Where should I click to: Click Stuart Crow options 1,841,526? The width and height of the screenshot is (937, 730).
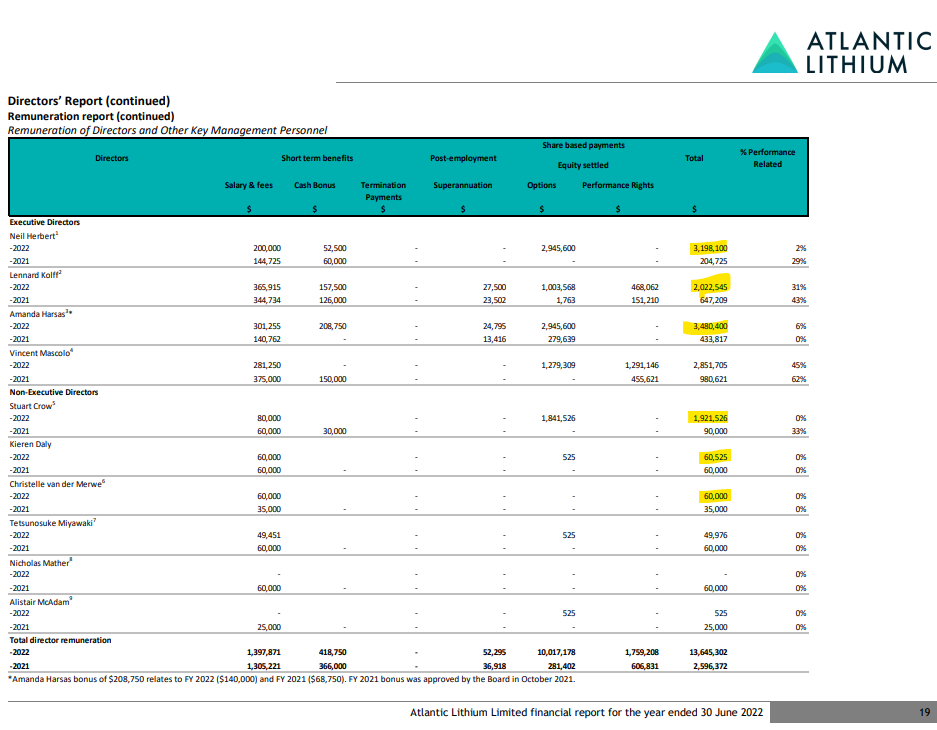558,418
